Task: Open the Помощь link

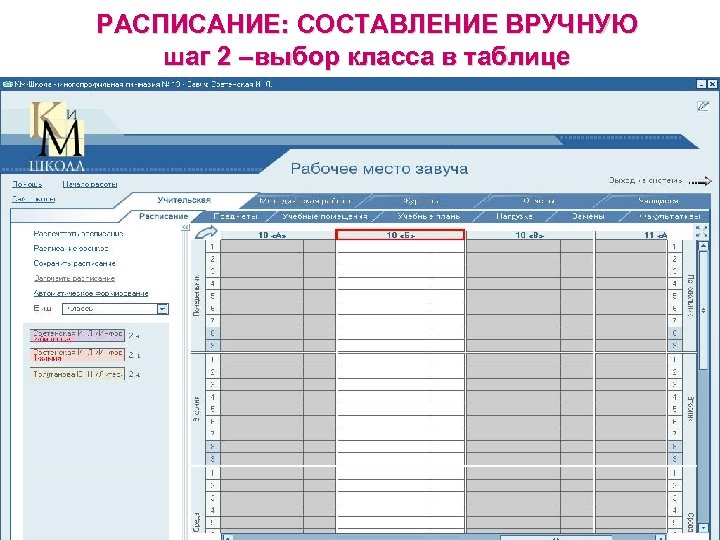Action: [27, 184]
